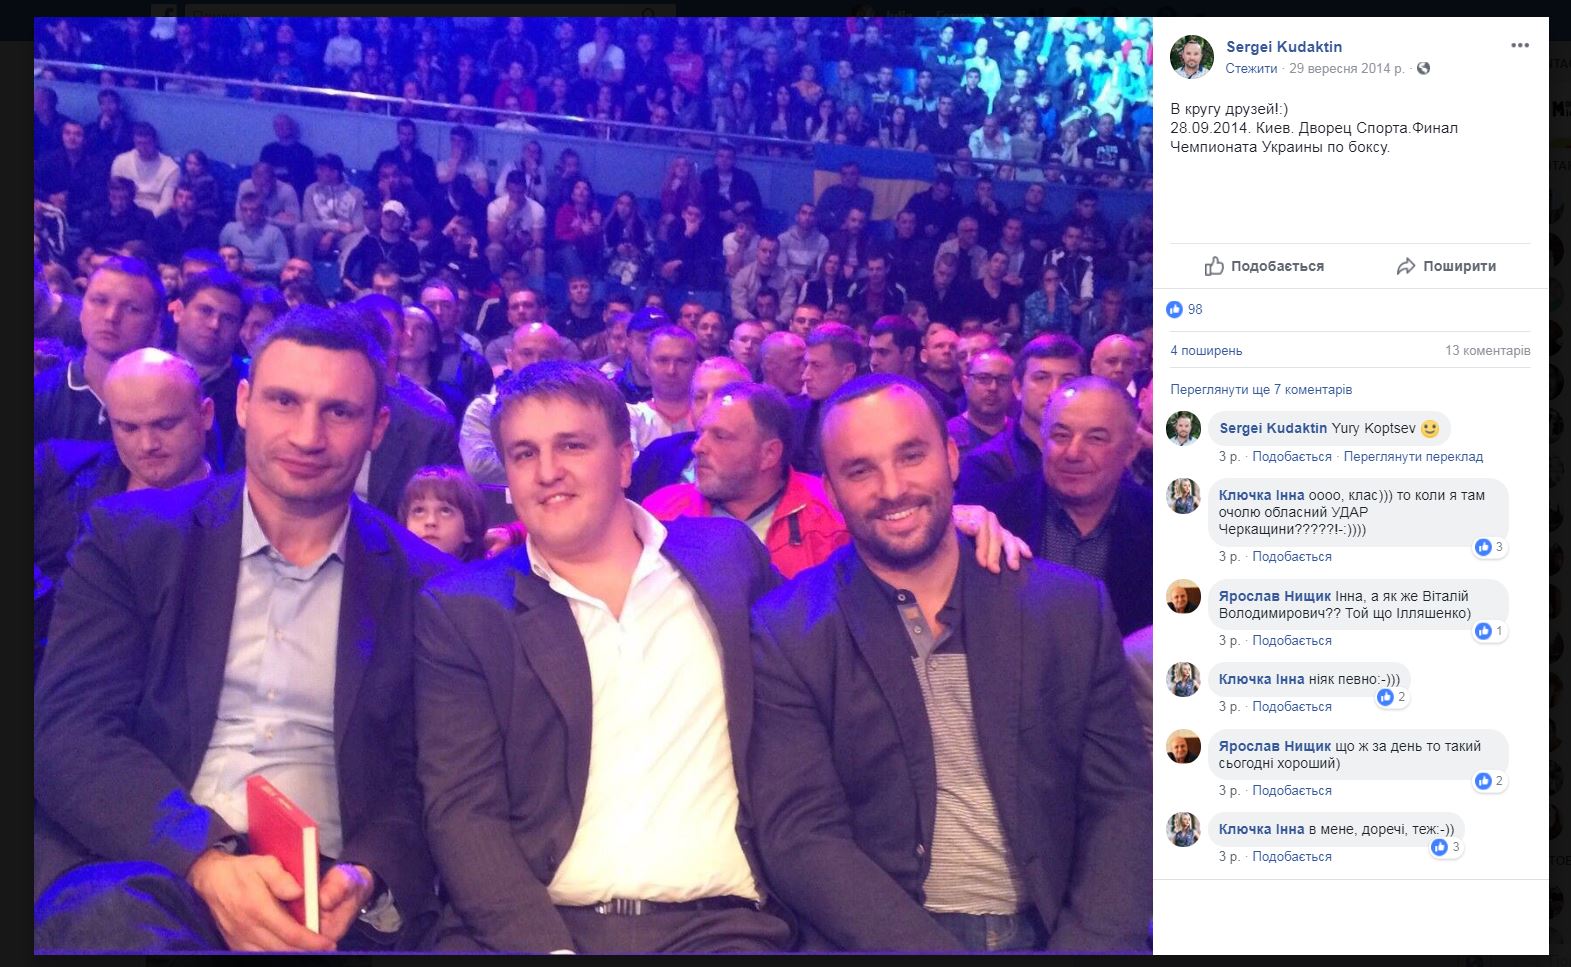Screen dimensions: 1571x967
Task: Open the 29 вересня 2014 post date
Action: [1346, 69]
